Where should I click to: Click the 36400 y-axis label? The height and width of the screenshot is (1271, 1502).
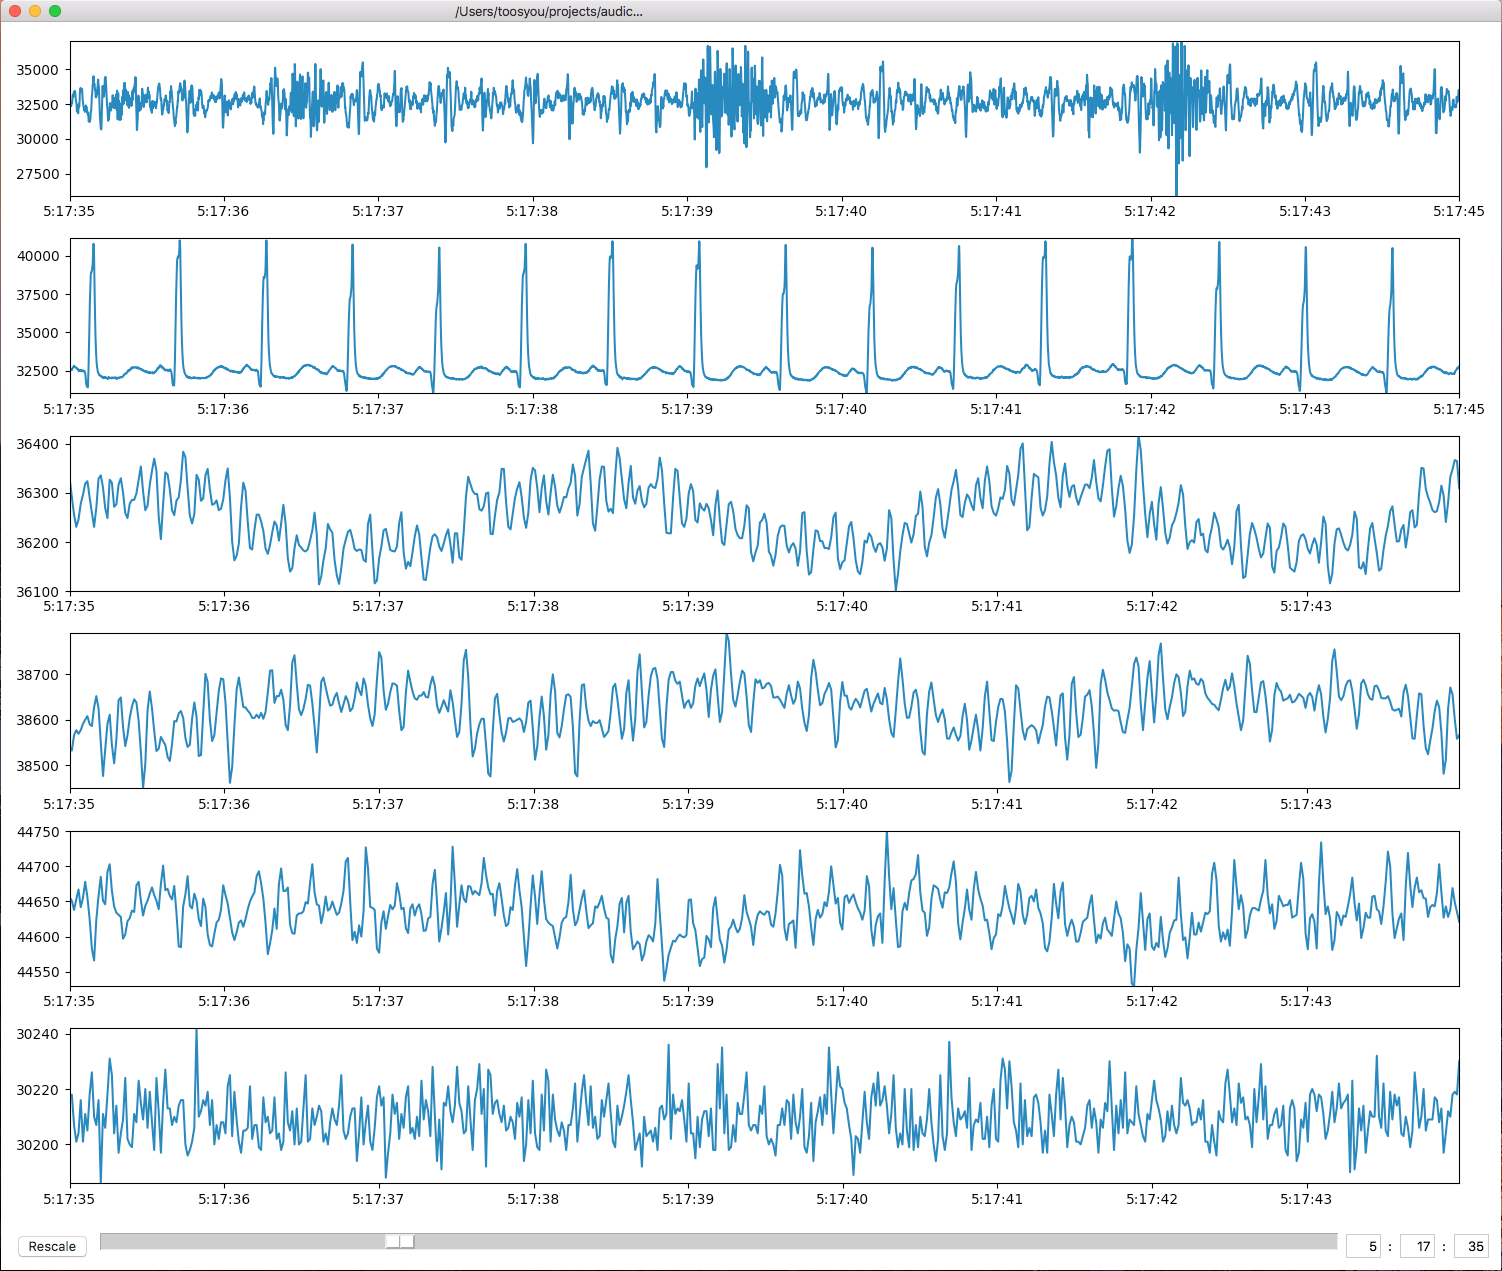pos(38,444)
